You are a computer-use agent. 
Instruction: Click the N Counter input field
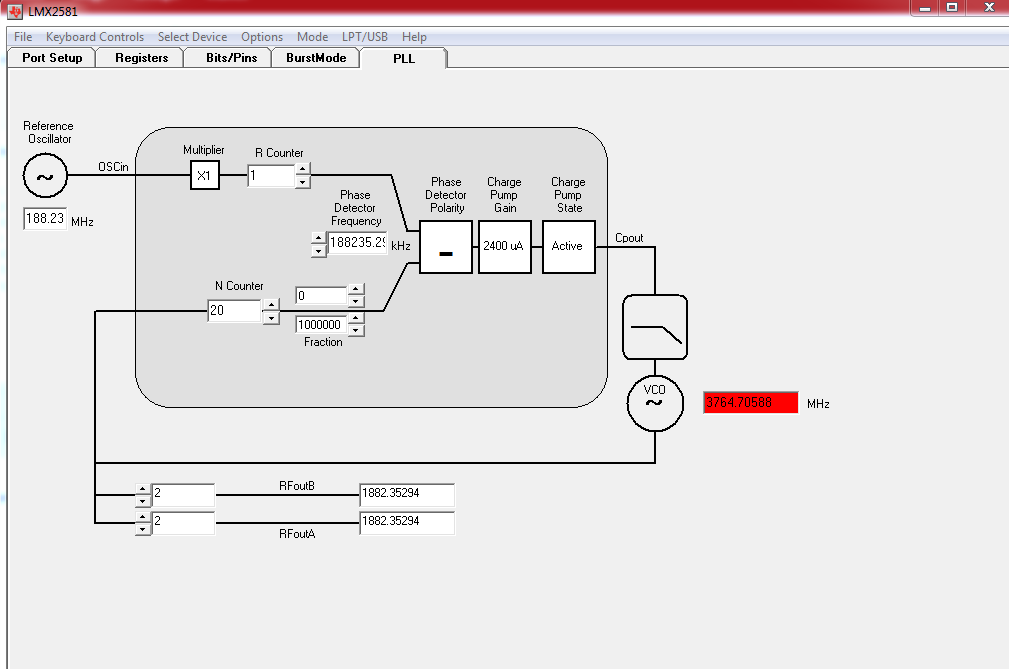coord(234,311)
